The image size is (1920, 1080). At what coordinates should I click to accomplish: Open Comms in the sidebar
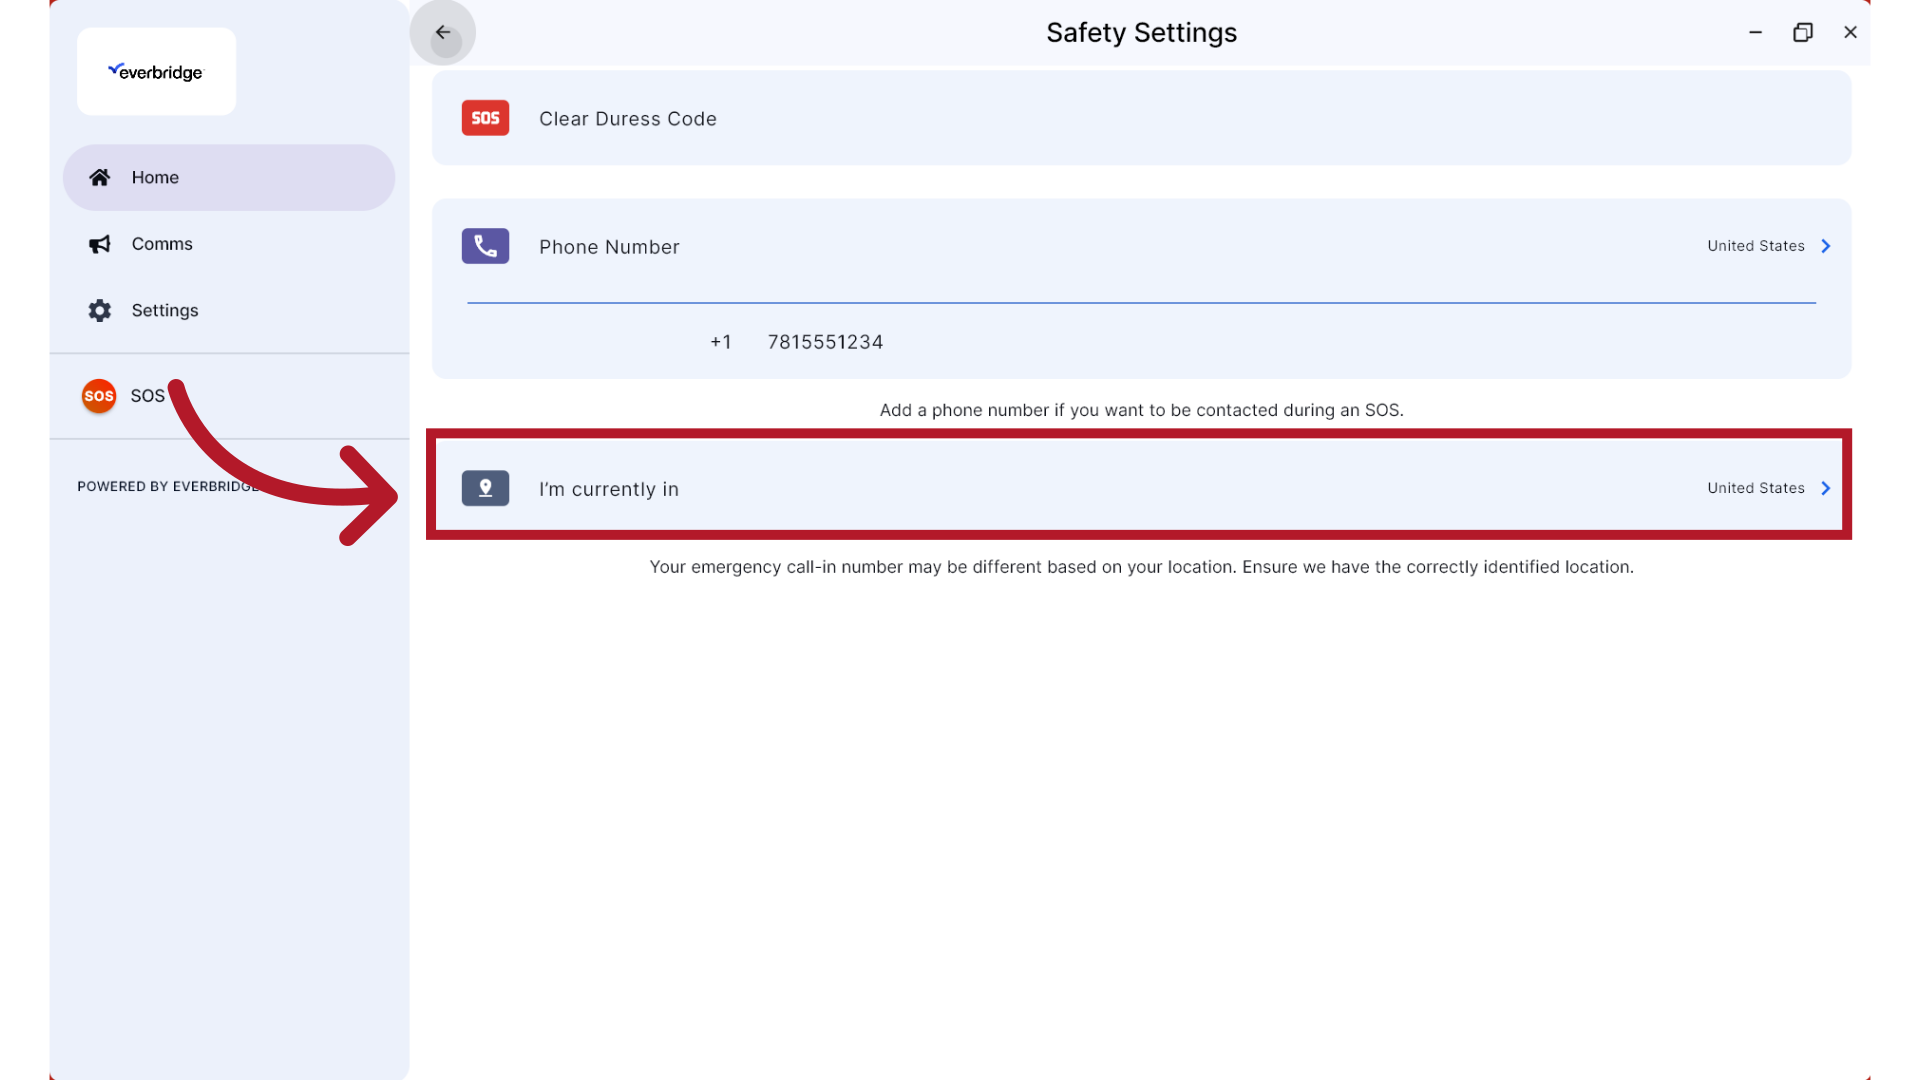162,244
